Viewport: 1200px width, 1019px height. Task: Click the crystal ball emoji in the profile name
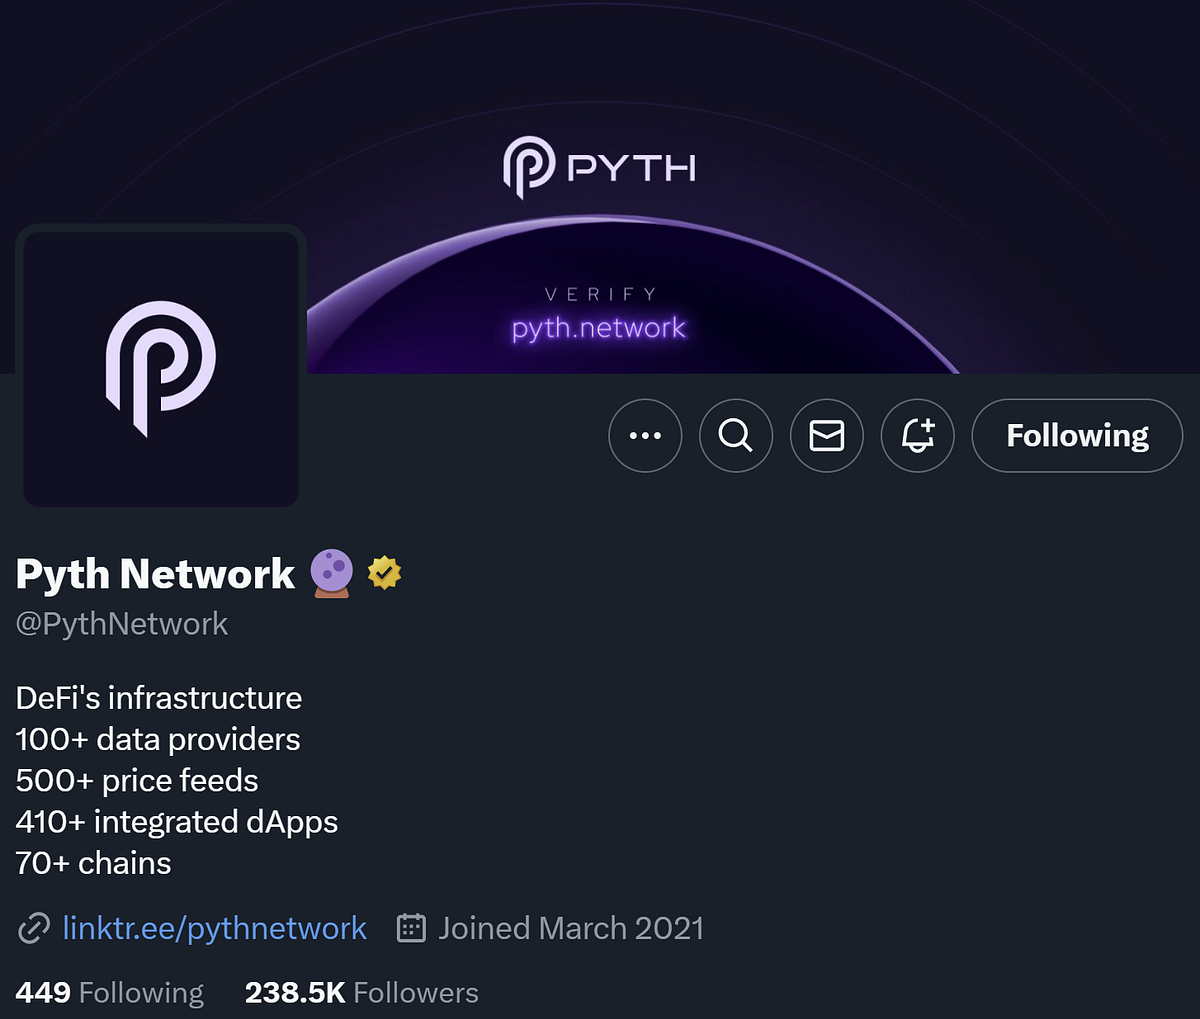coord(333,572)
